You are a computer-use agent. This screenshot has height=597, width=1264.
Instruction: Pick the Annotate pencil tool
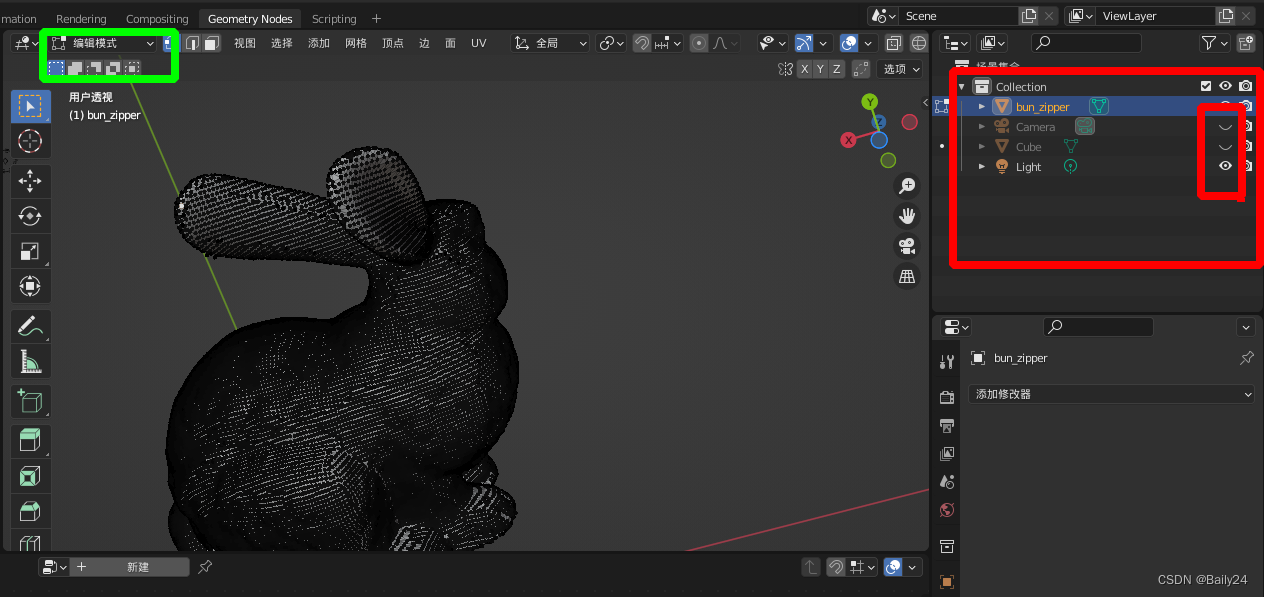(30, 325)
